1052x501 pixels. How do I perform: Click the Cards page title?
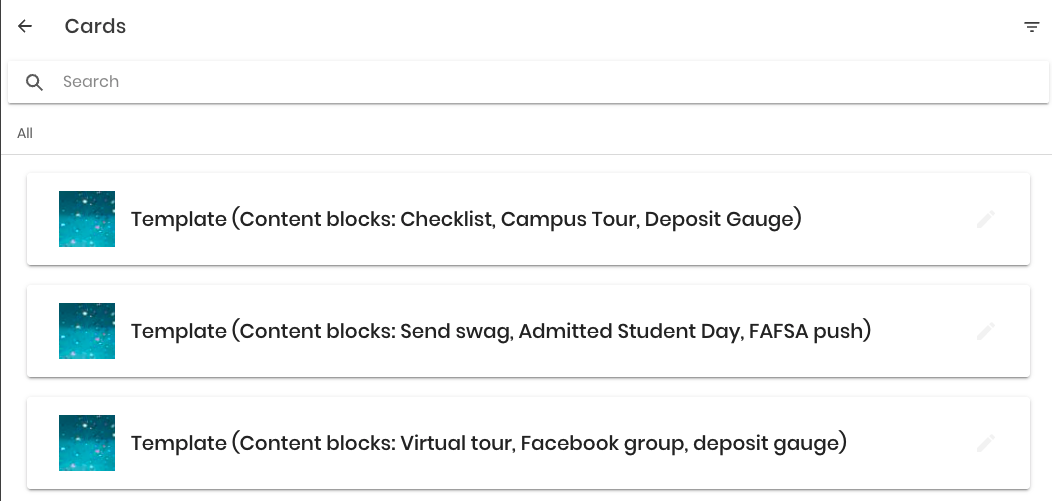pyautogui.click(x=95, y=26)
